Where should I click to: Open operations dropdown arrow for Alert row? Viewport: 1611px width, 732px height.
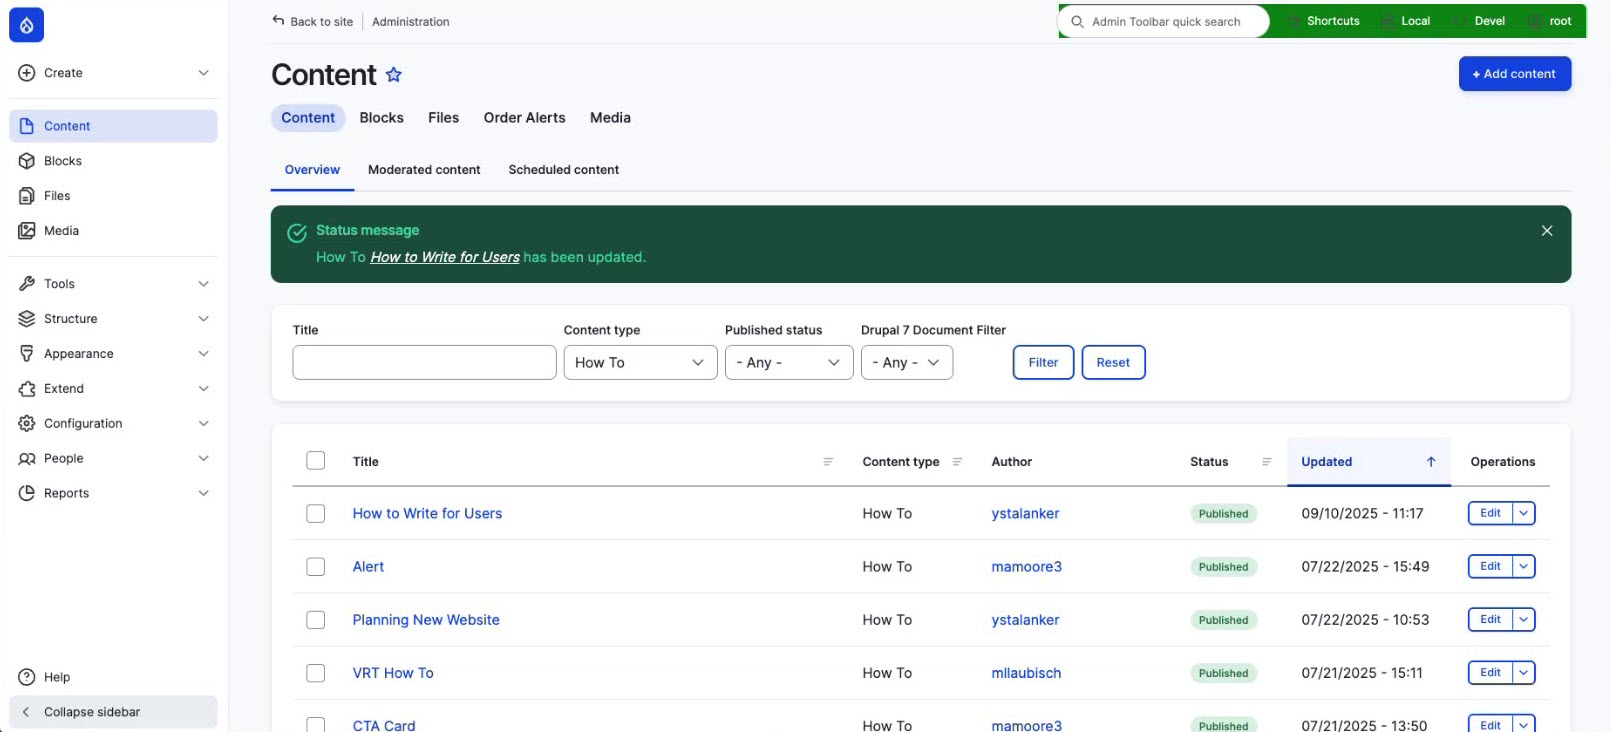(x=1524, y=567)
